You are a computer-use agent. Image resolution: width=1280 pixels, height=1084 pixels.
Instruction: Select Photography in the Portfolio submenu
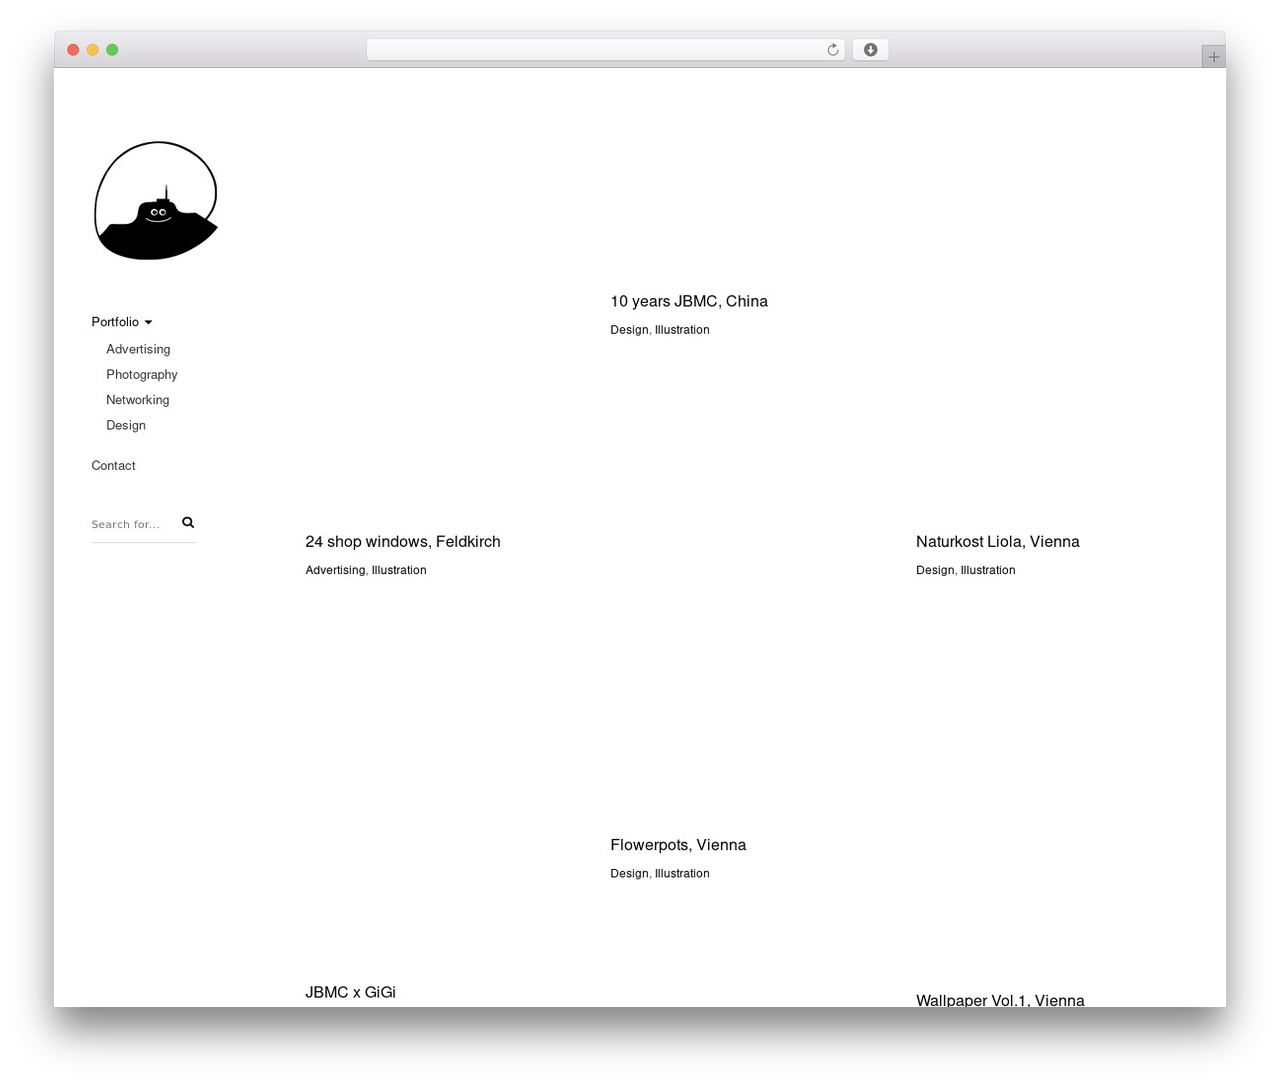pos(142,374)
